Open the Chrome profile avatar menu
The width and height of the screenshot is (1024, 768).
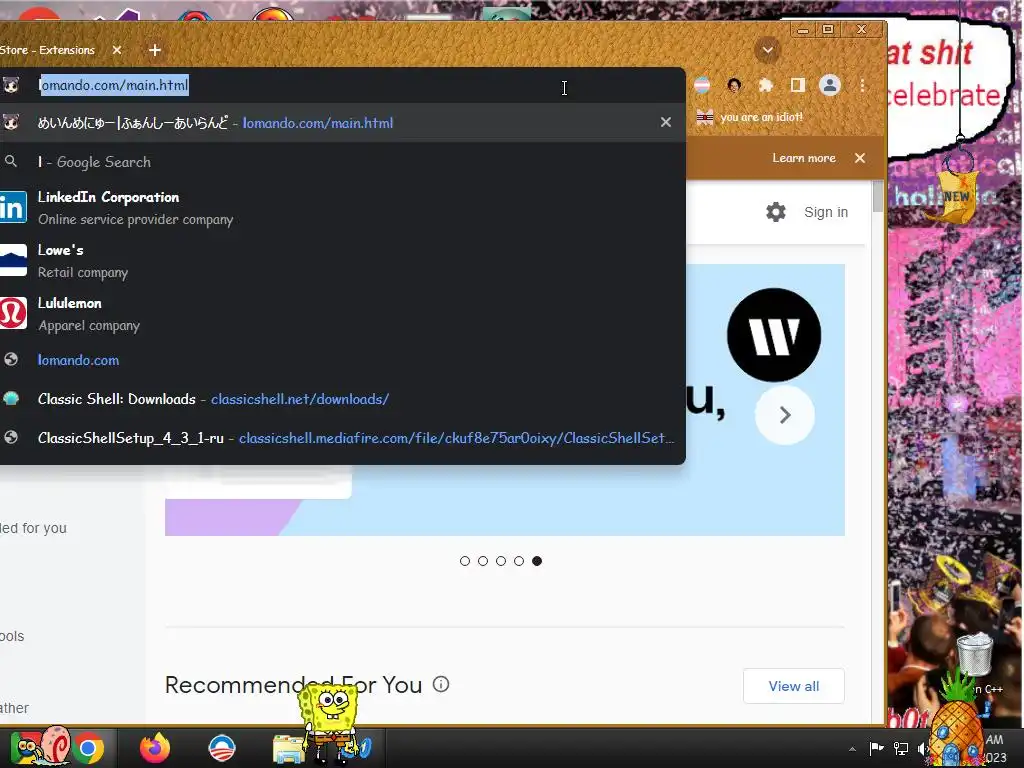coord(830,85)
